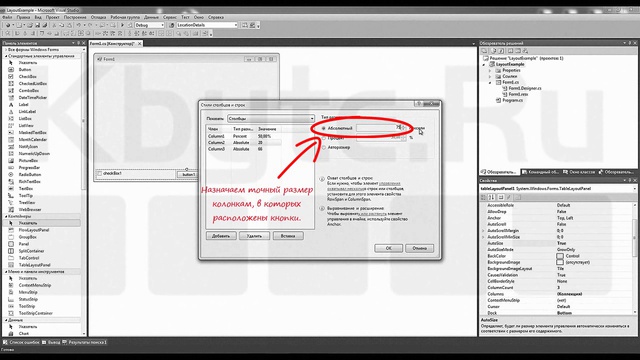Select MaskedTextBox in the toolbox

coord(33,132)
